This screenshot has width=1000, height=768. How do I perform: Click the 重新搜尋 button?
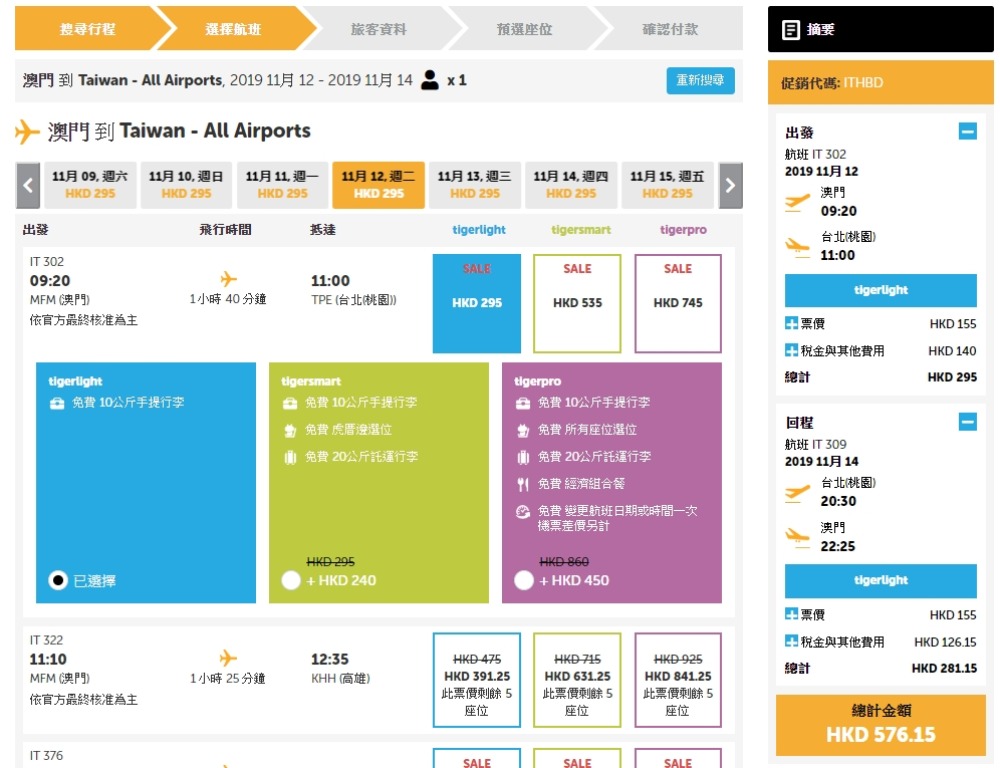[x=700, y=81]
